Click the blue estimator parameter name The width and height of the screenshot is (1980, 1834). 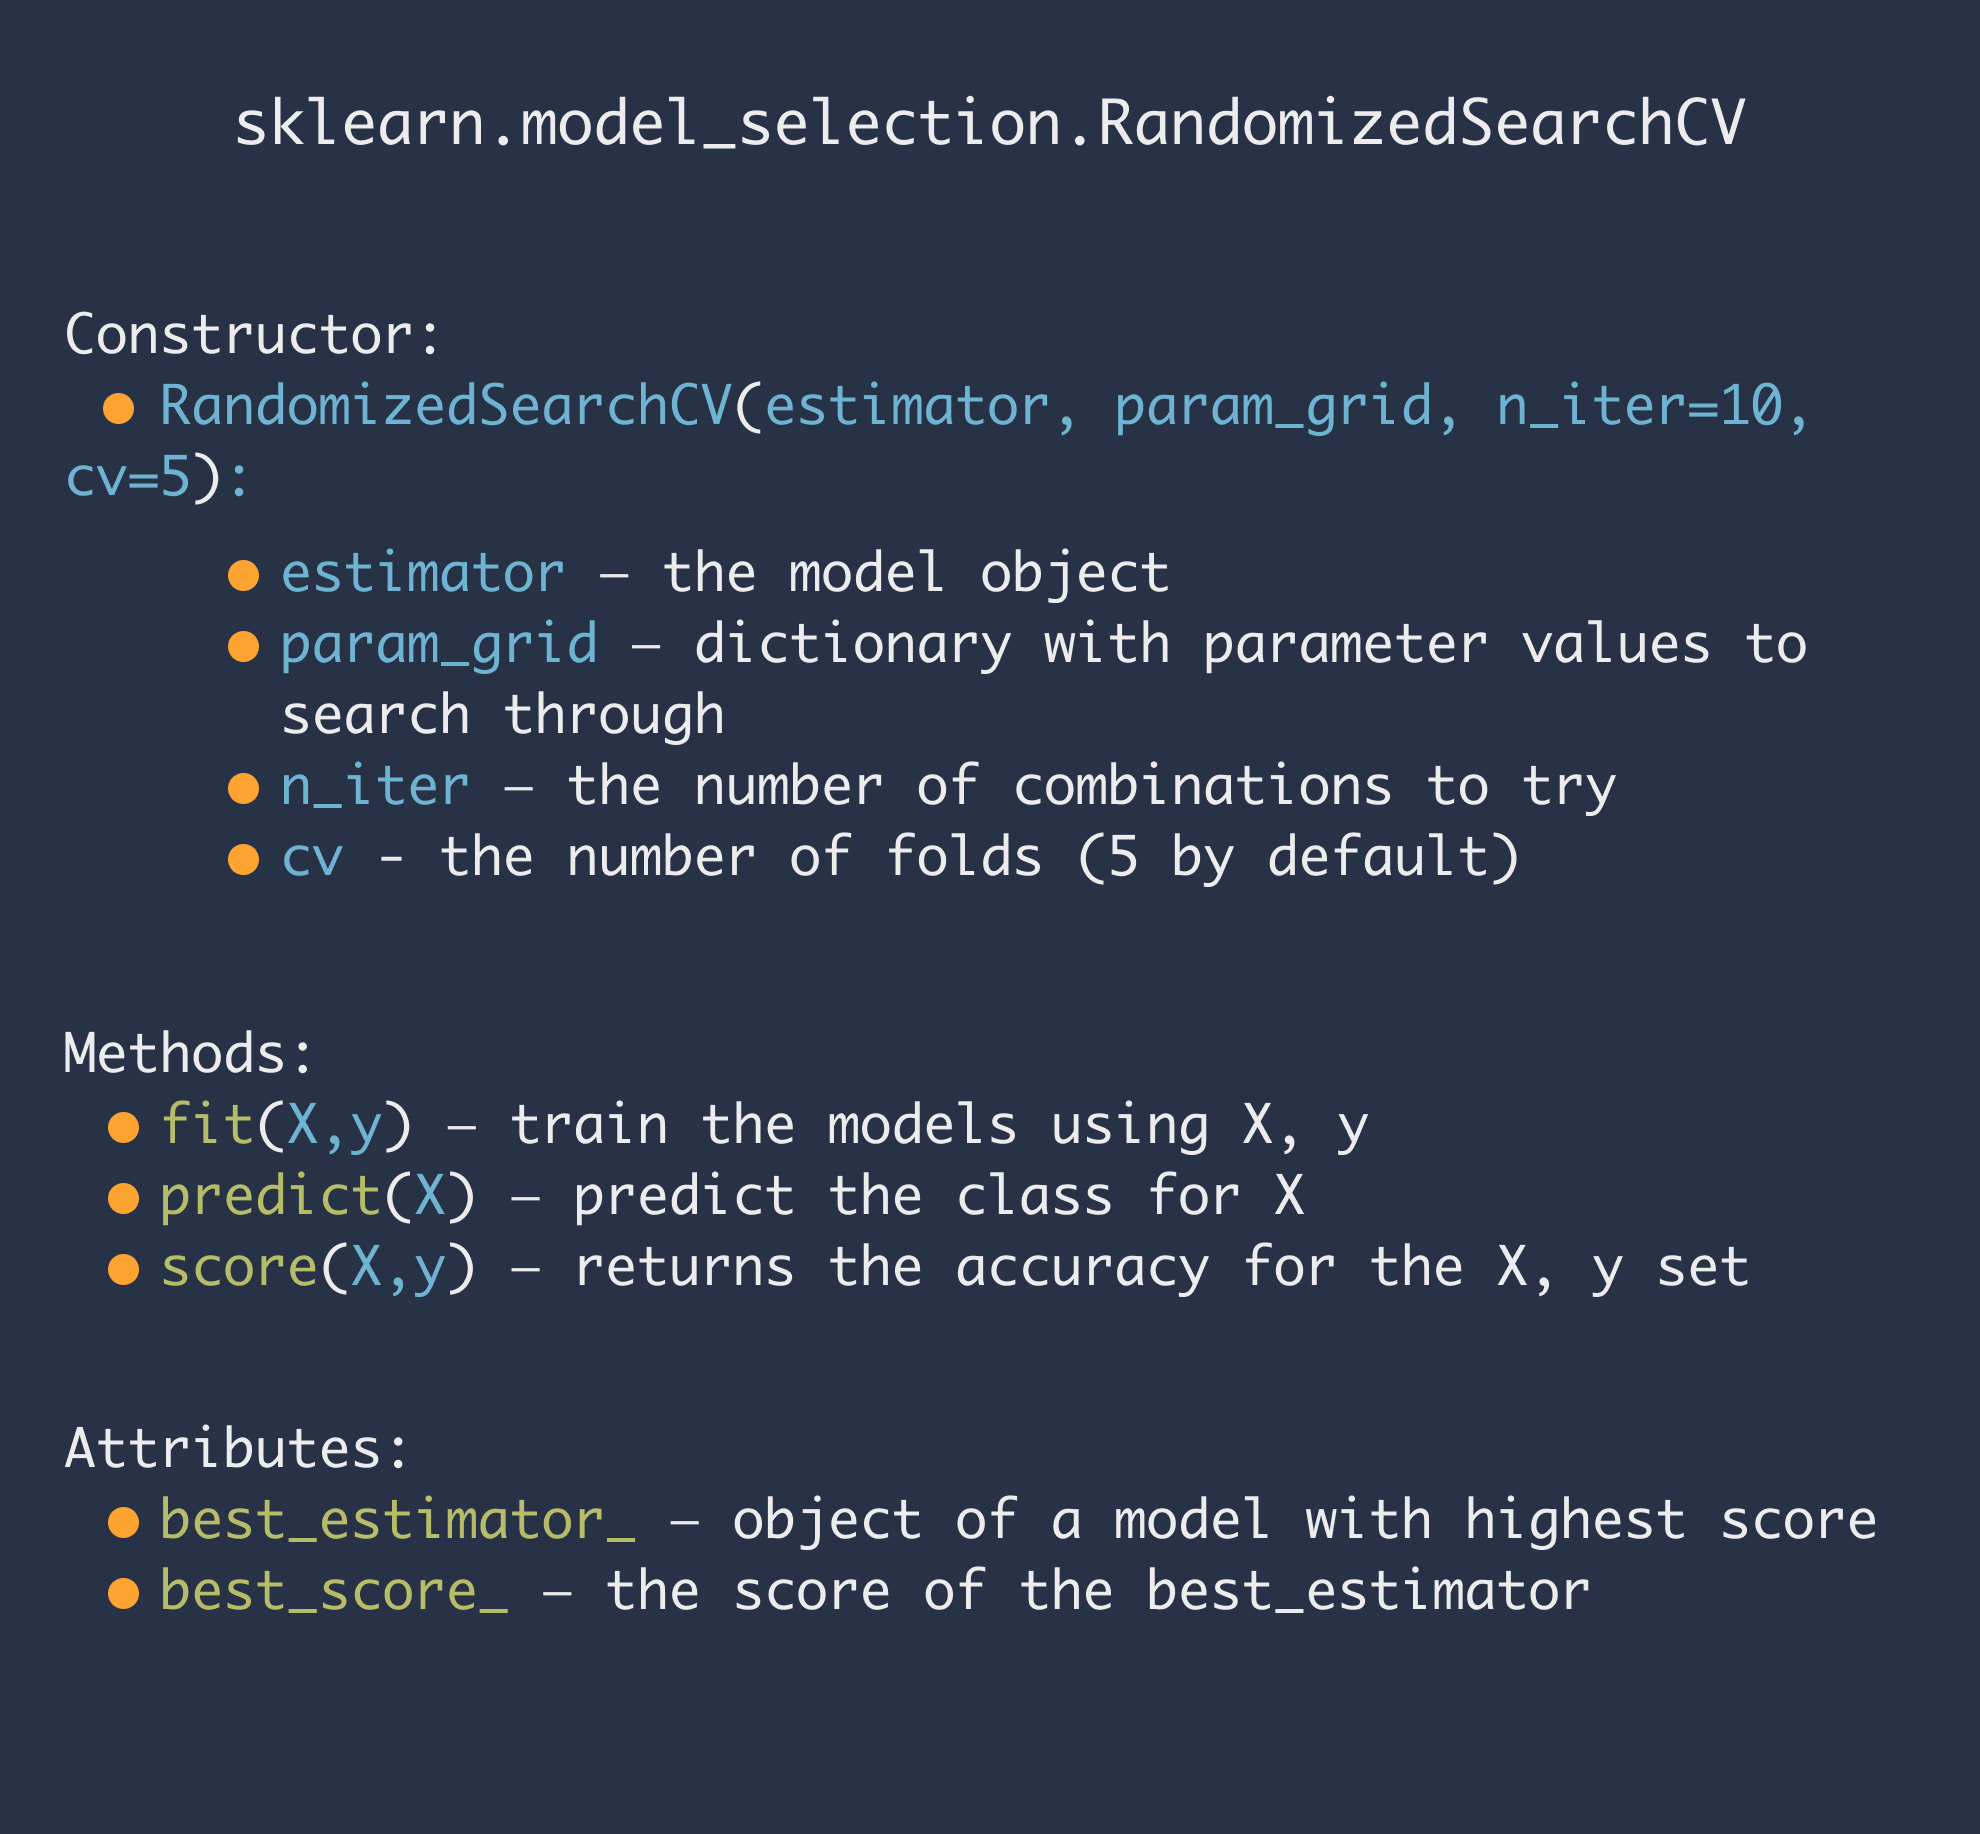(423, 573)
